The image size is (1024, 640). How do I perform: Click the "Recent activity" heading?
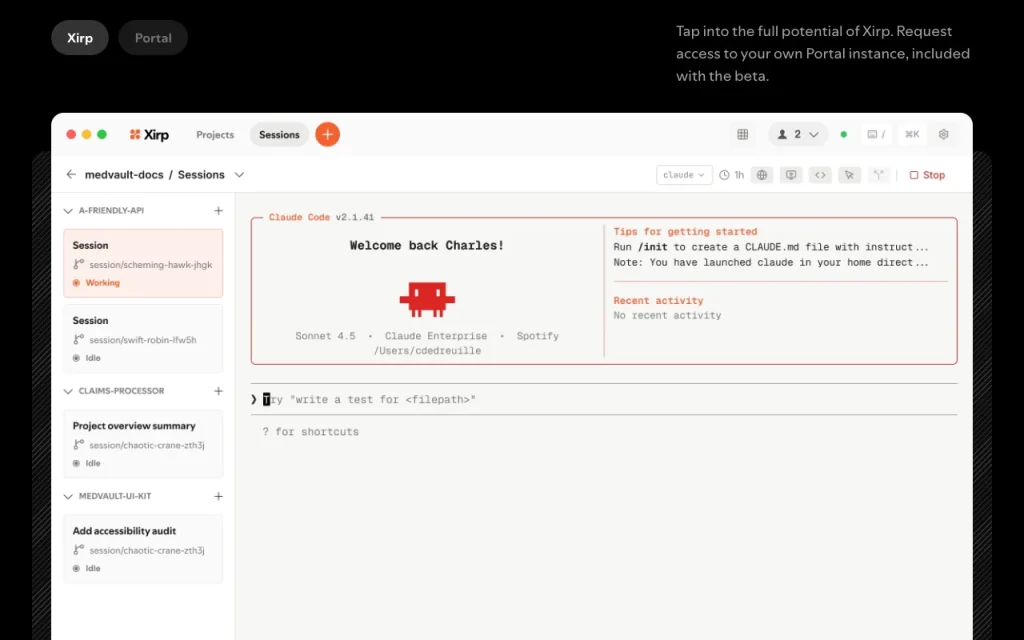pos(658,300)
